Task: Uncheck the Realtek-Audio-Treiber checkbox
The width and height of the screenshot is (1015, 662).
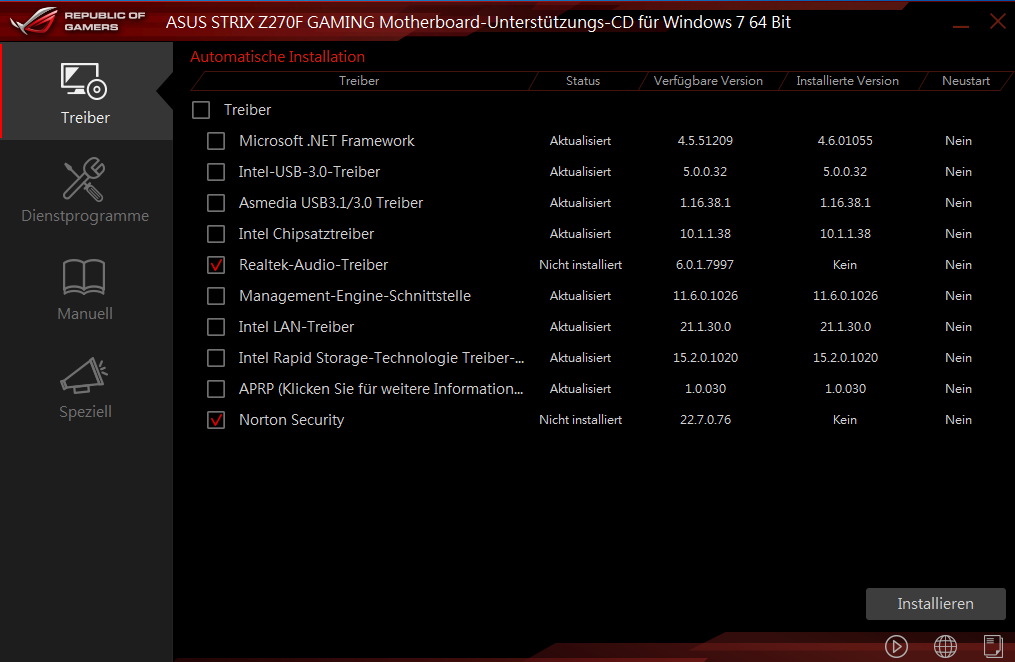Action: click(216, 265)
